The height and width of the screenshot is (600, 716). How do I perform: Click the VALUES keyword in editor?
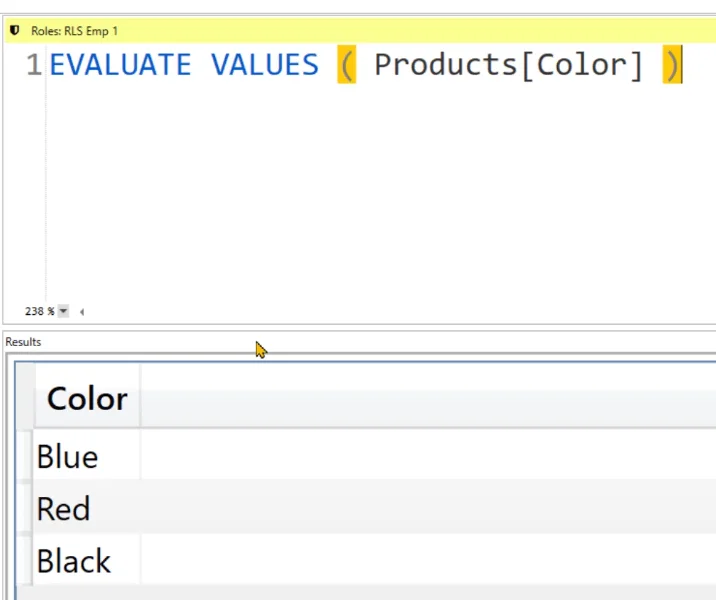[x=265, y=64]
